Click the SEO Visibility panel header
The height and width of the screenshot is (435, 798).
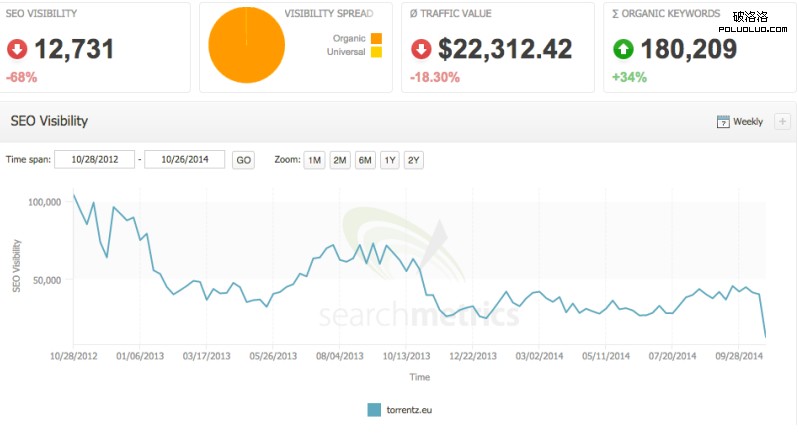point(50,121)
